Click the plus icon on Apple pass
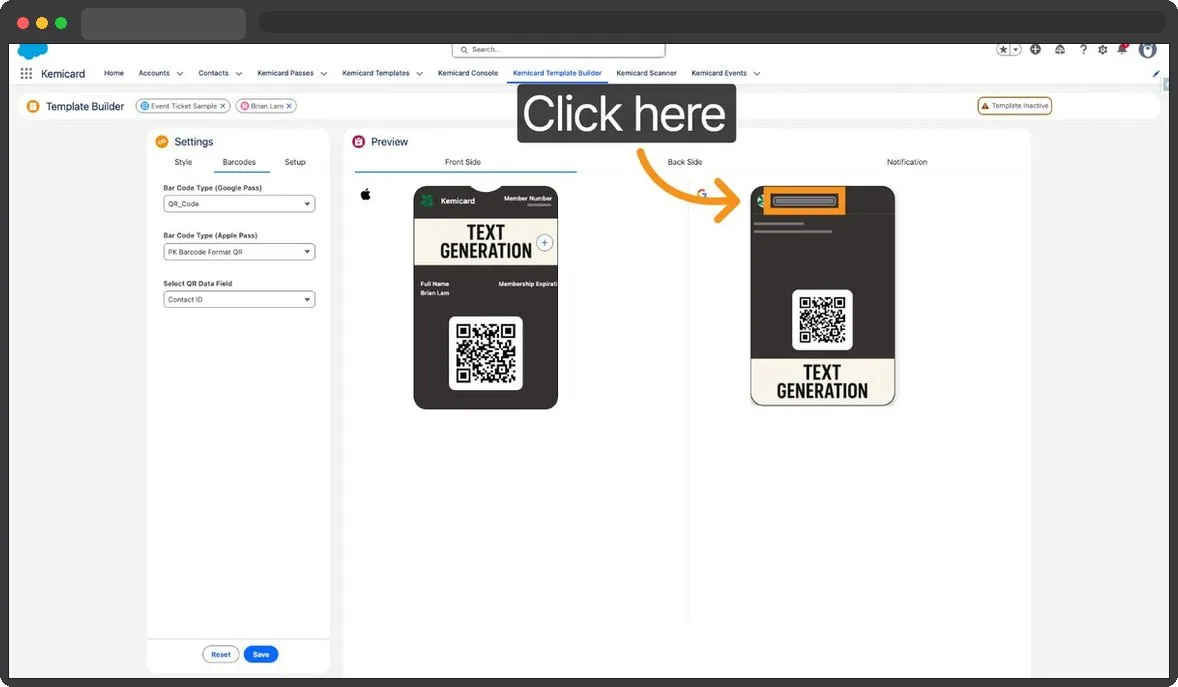The image size is (1178, 687). point(545,243)
